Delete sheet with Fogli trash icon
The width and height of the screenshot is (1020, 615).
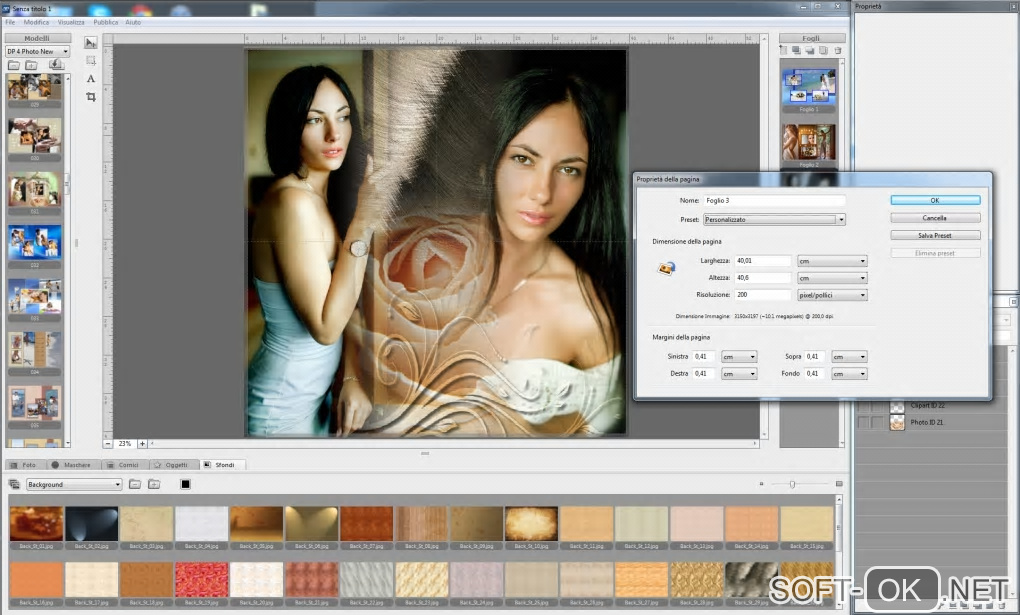(837, 50)
